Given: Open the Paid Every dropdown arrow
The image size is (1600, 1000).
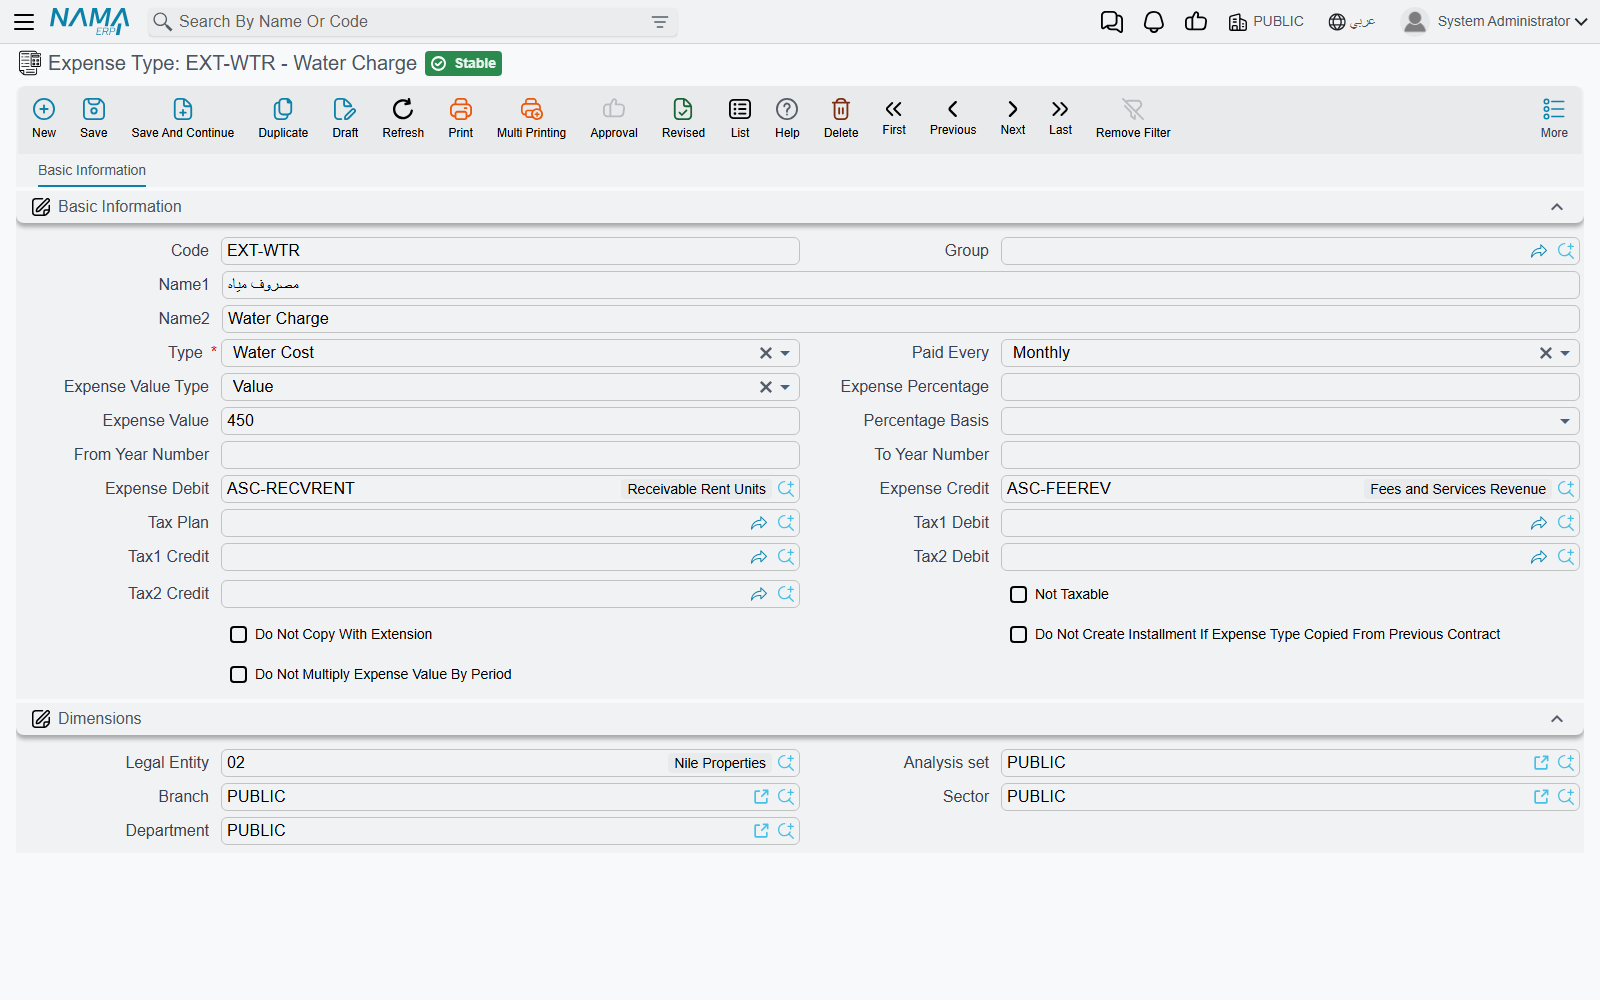Looking at the screenshot, I should (1566, 353).
